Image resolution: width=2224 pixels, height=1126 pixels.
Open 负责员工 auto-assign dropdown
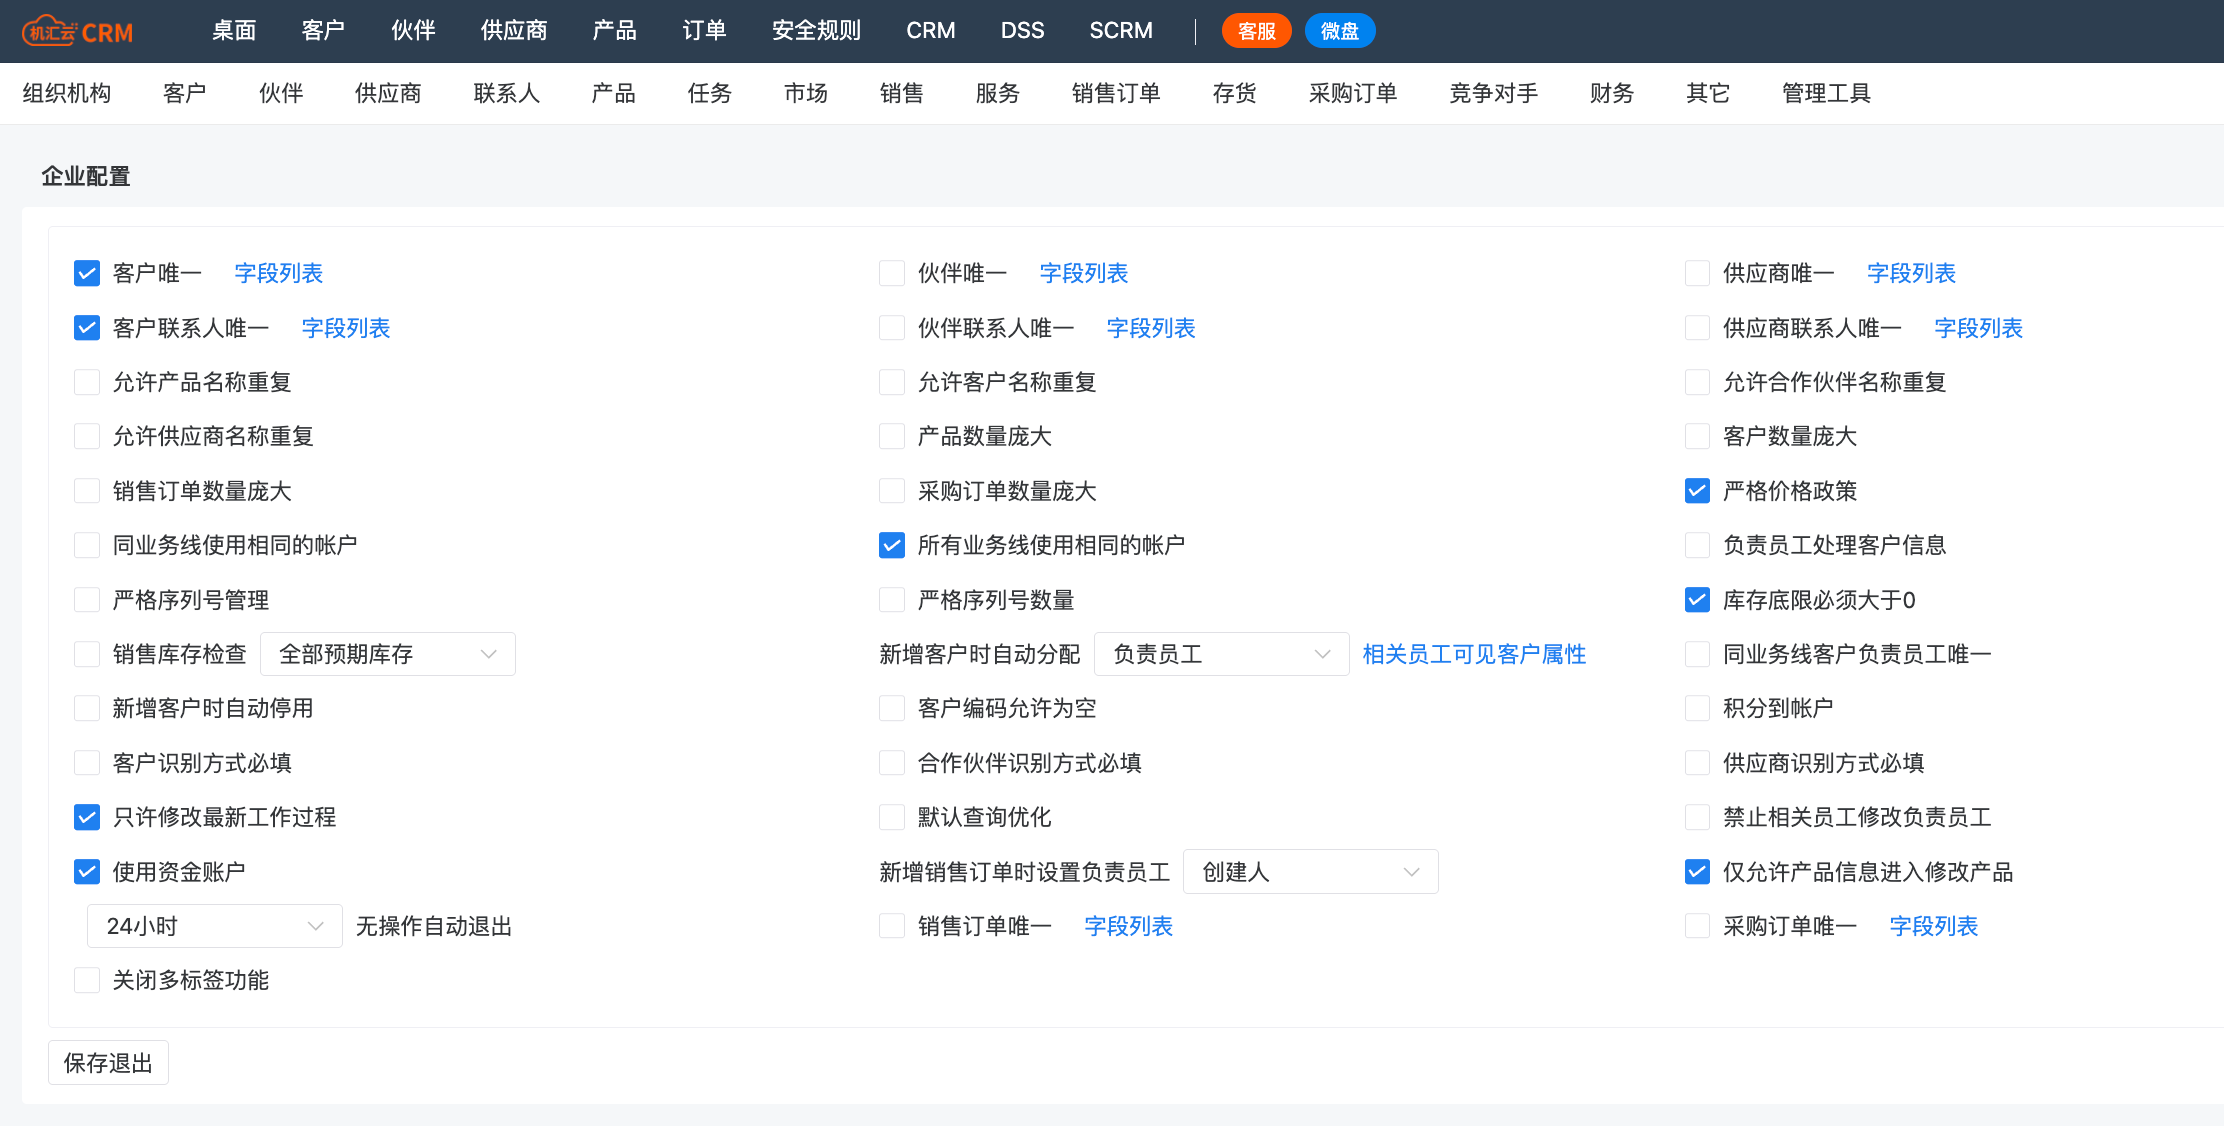coord(1222,654)
